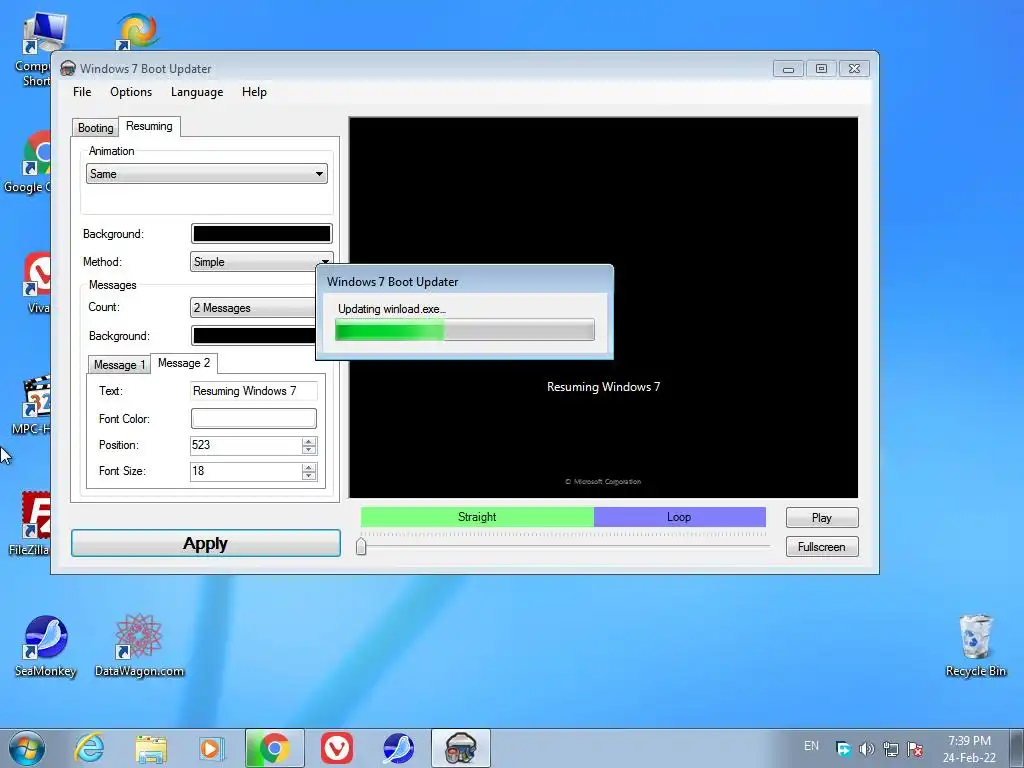1024x768 pixels.
Task: Decrease the Position value with down arrow
Action: (x=309, y=450)
